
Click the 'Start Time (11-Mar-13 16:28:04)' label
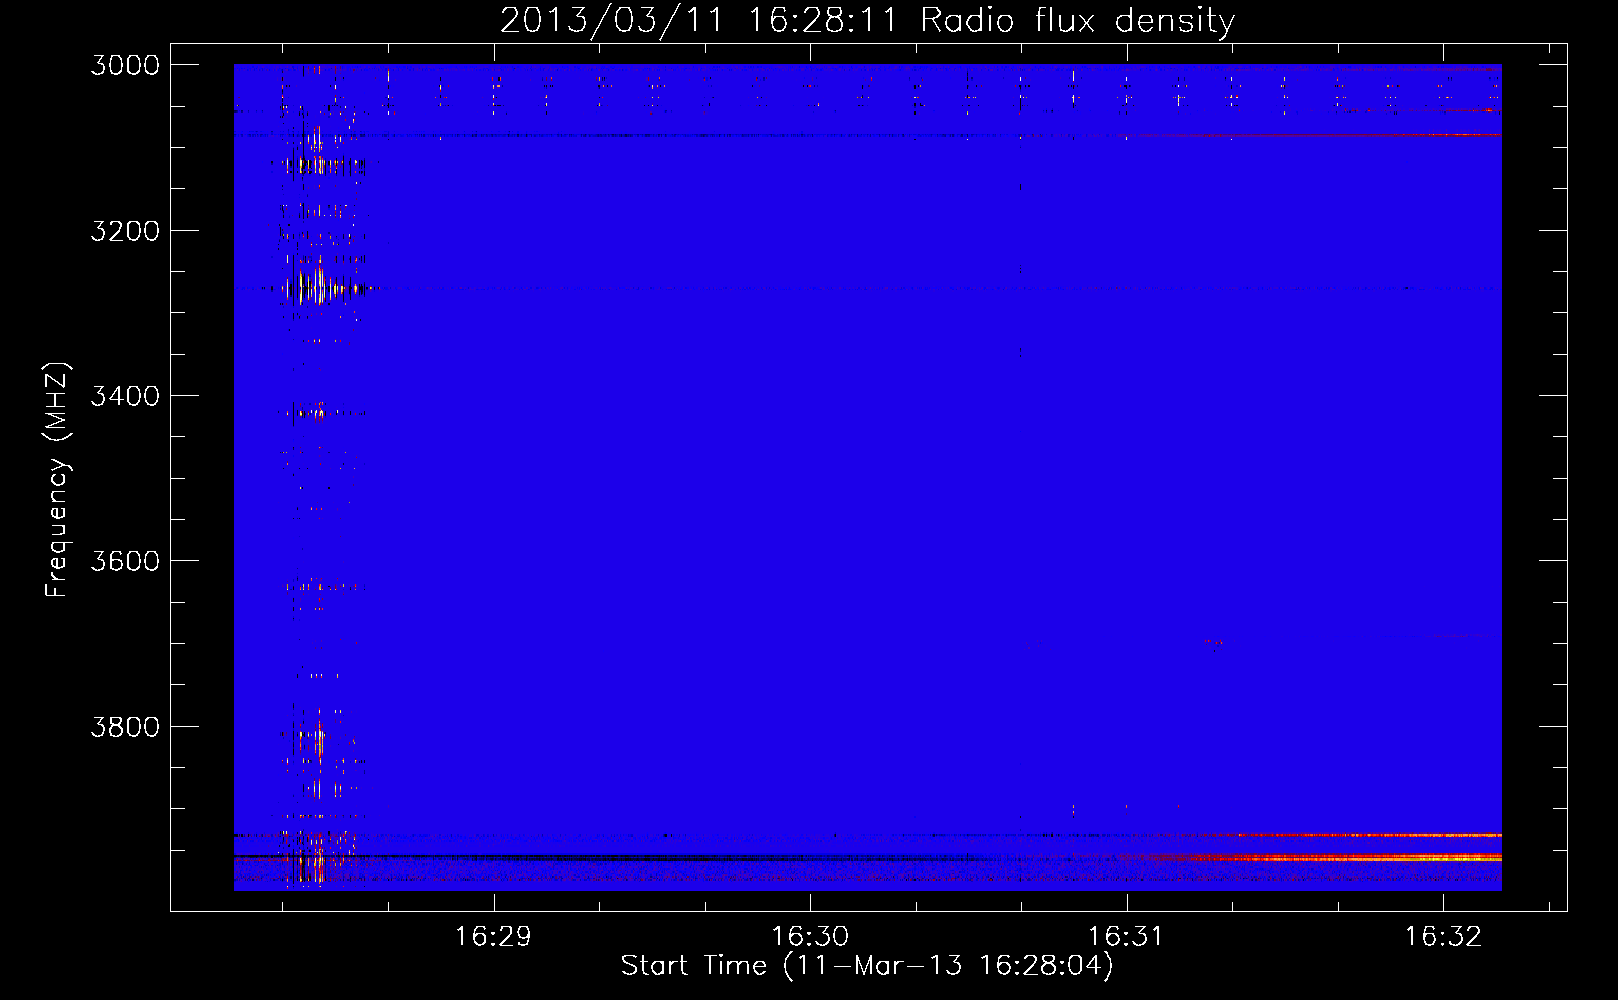point(867,966)
